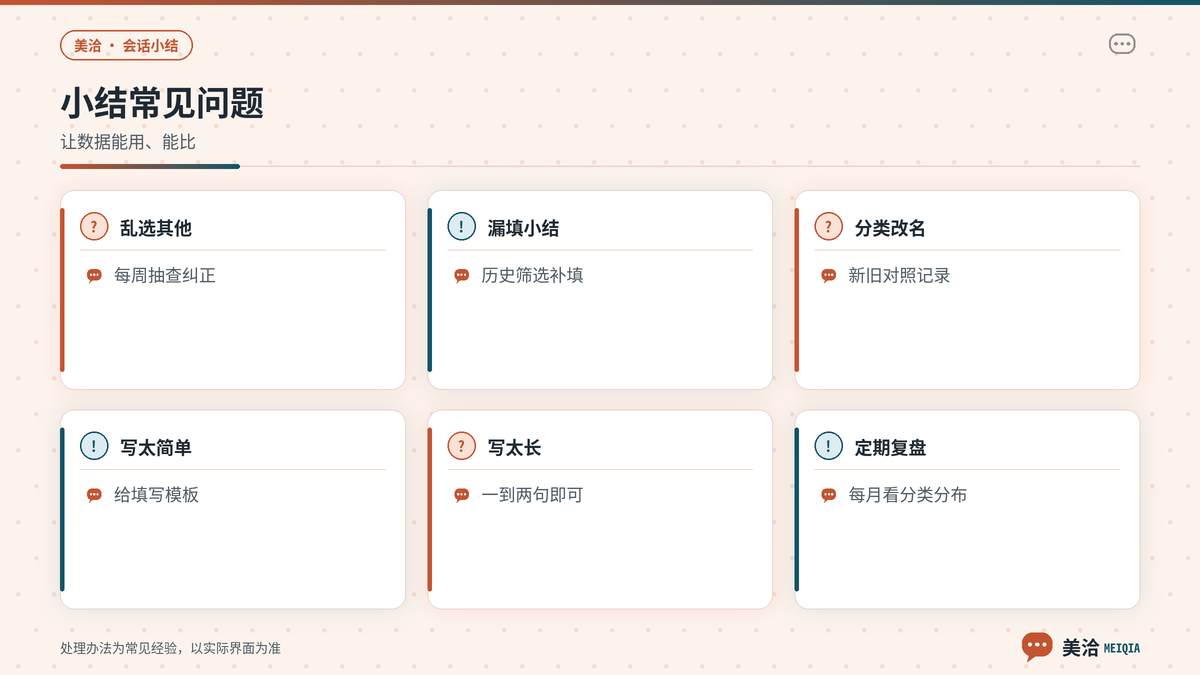Click the speech bubble bullet before 新旧对照记录
The width and height of the screenshot is (1200, 675).
[x=828, y=276]
